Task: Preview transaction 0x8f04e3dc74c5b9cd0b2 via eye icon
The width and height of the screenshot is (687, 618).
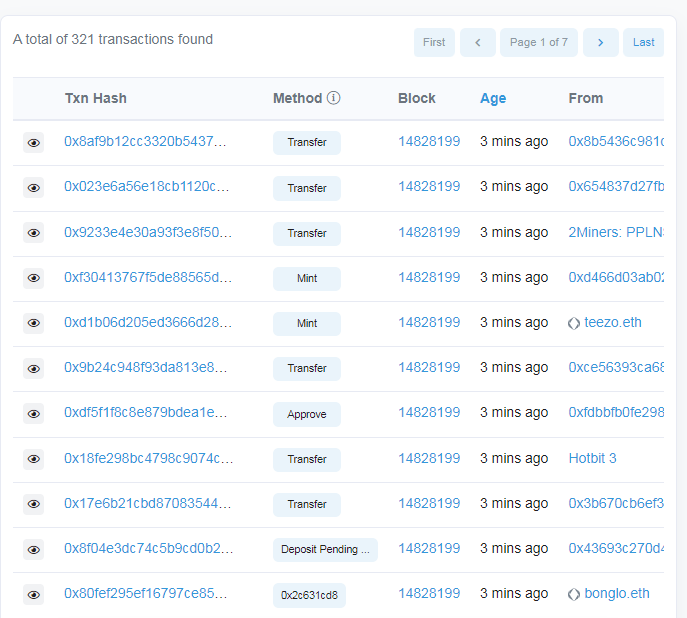Action: 33,550
